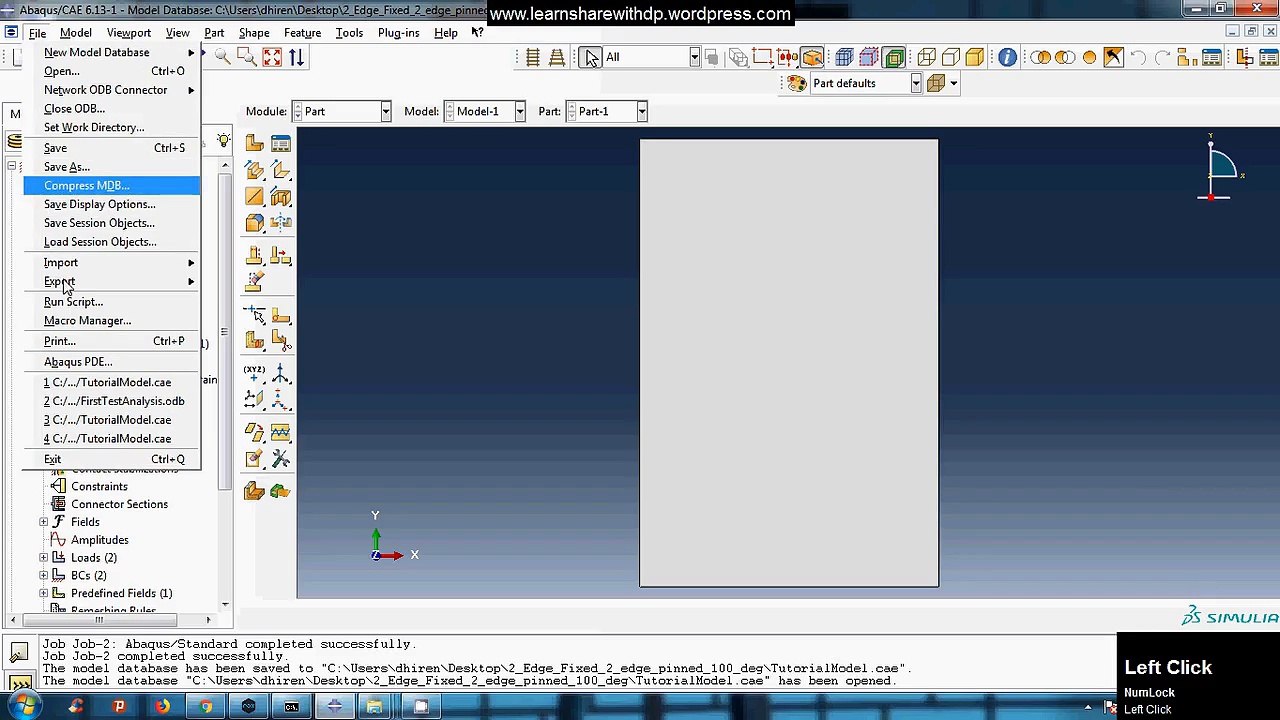Click the Auto-Fit View icon

coord(272,57)
